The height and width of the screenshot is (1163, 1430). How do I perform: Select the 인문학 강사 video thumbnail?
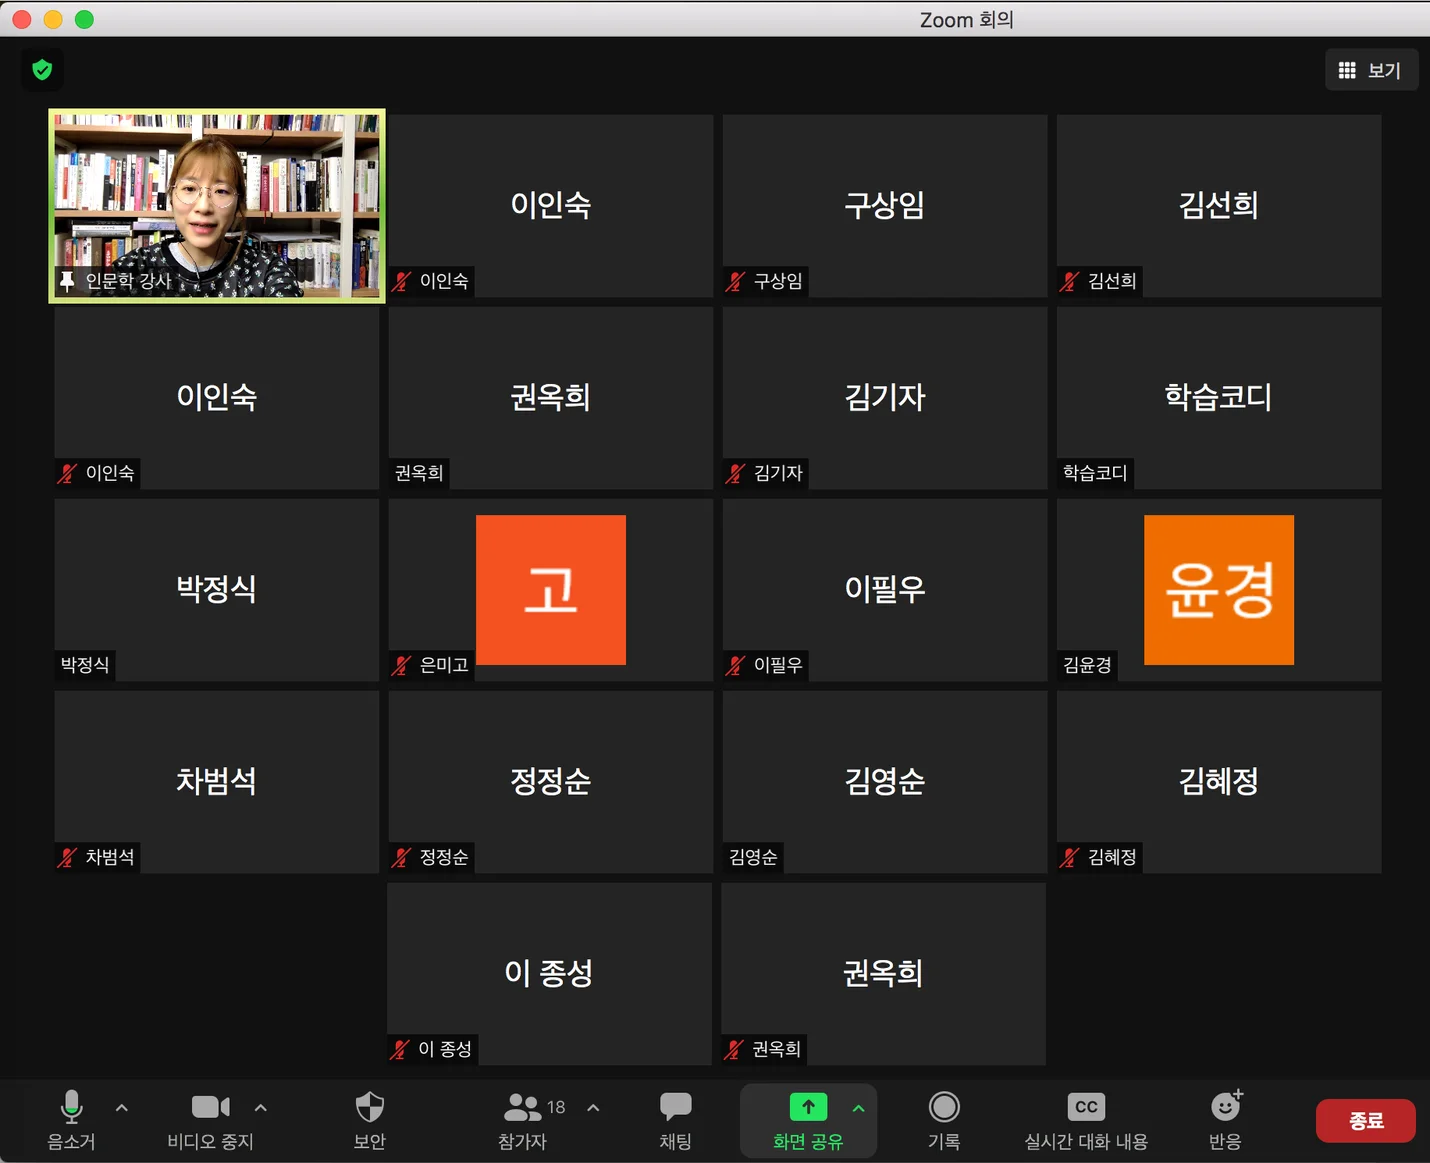click(x=217, y=206)
